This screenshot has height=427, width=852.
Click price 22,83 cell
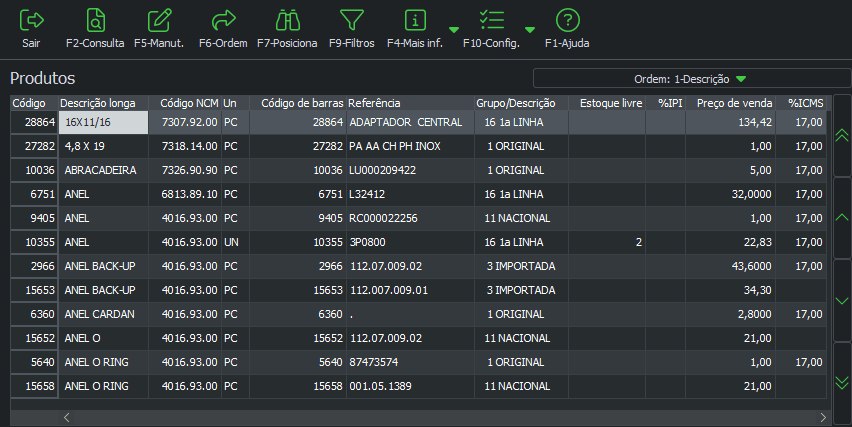(x=730, y=242)
